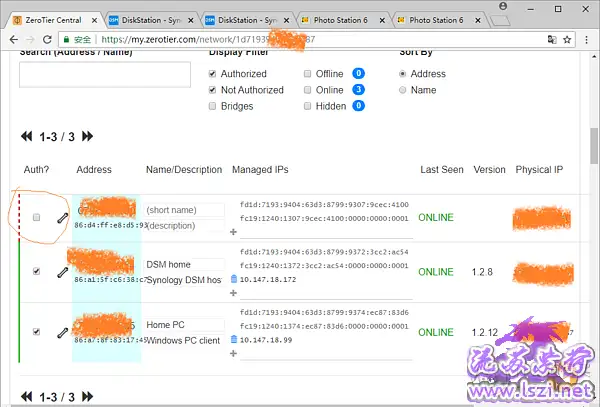Image resolution: width=600 pixels, height=407 pixels.
Task: Click the Chrome profile avatar icon
Action: [503, 6]
